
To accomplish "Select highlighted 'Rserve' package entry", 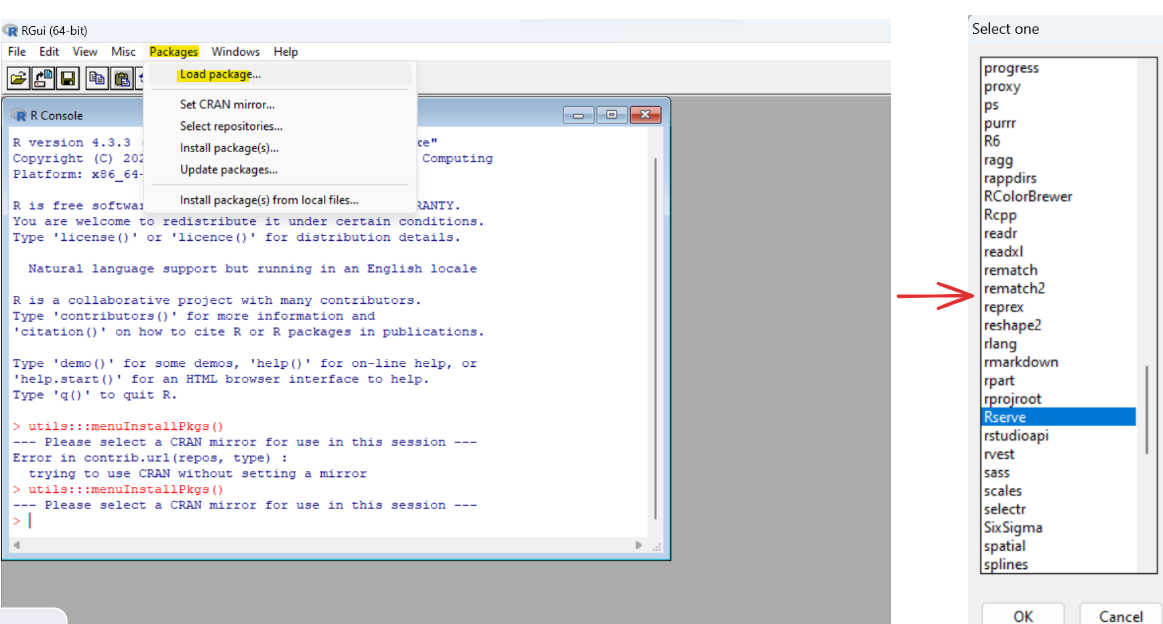I will point(1058,417).
